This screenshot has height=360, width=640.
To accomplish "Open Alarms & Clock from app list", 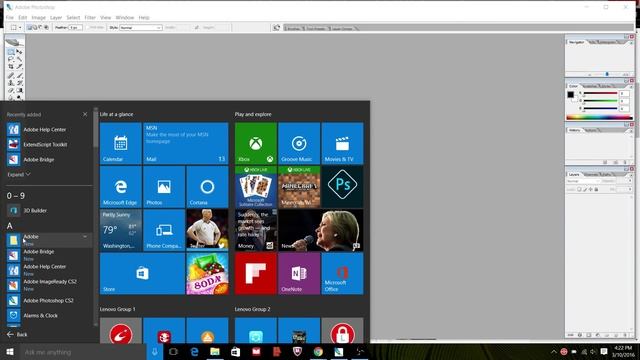I will tap(49, 316).
